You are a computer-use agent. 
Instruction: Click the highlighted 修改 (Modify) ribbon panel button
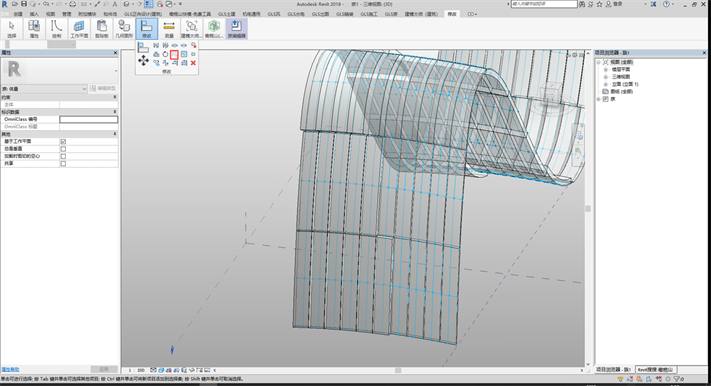click(146, 29)
